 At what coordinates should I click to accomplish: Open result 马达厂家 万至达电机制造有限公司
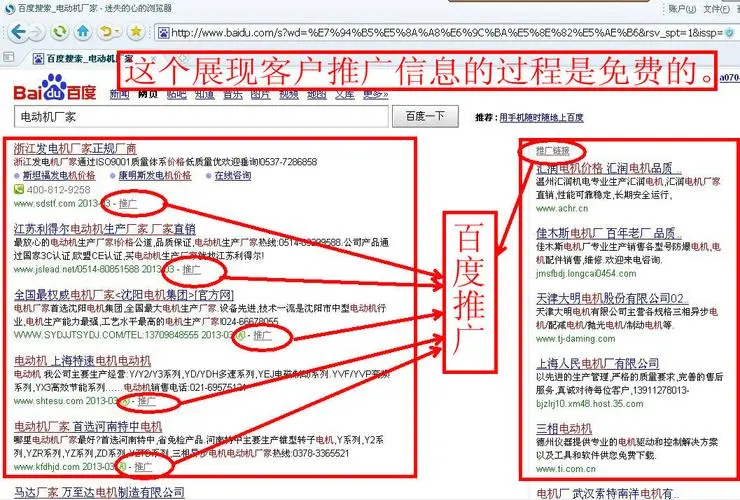(99, 492)
